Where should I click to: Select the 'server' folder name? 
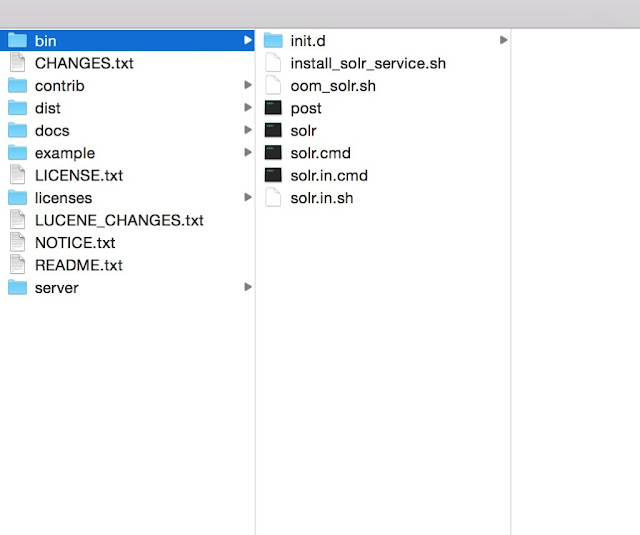point(57,288)
